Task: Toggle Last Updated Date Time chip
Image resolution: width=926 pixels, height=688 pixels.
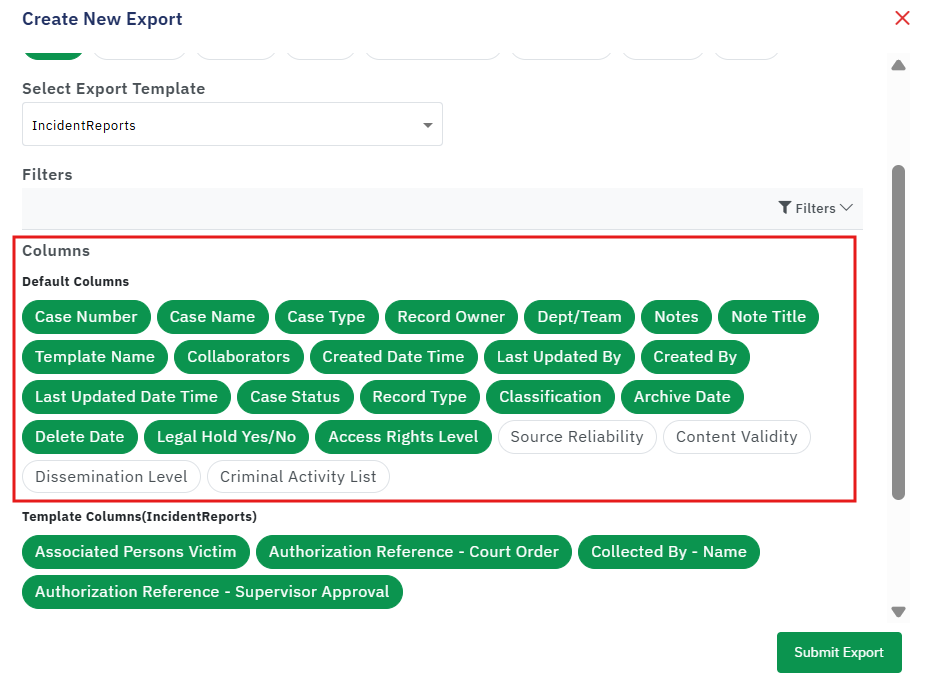Action: pos(126,397)
